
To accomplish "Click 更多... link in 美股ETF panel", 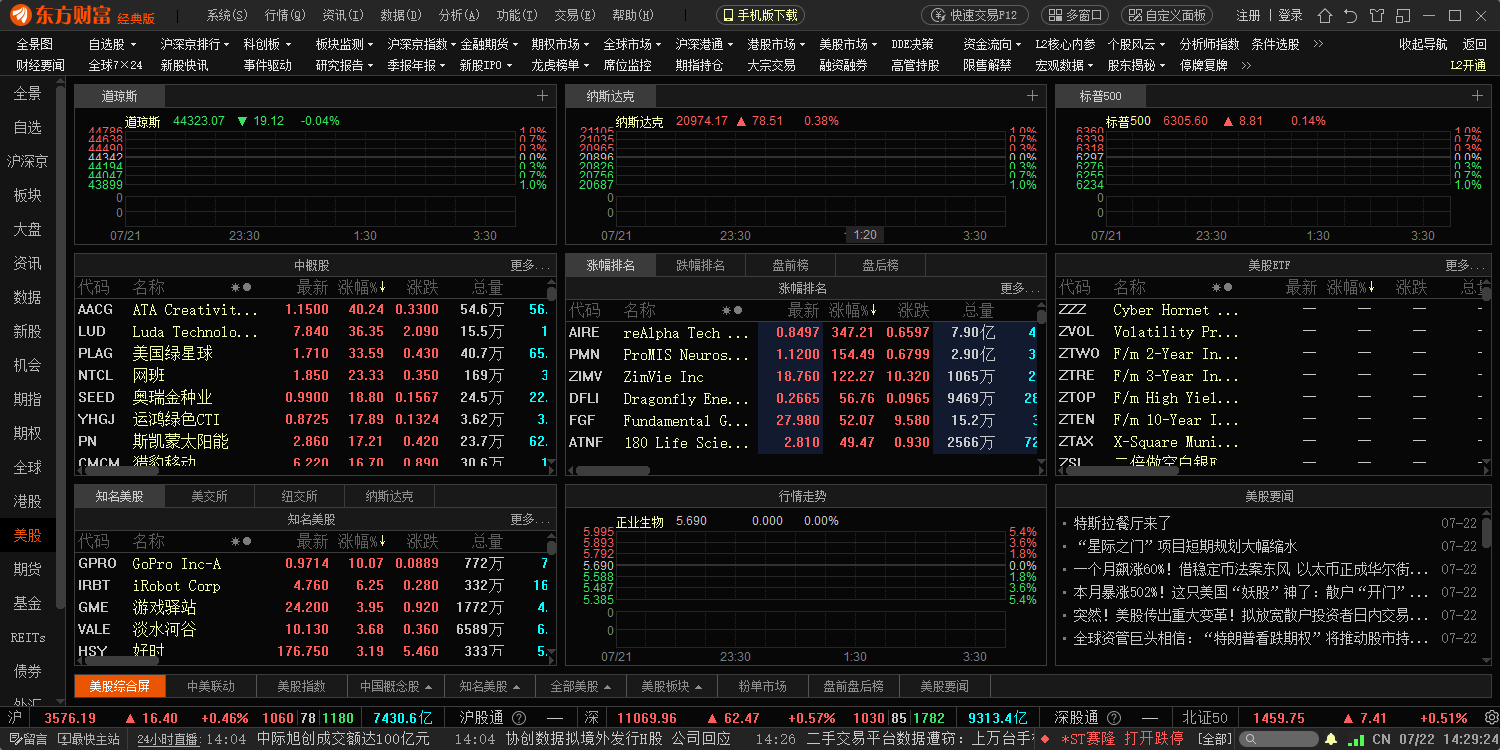I will (x=1465, y=265).
